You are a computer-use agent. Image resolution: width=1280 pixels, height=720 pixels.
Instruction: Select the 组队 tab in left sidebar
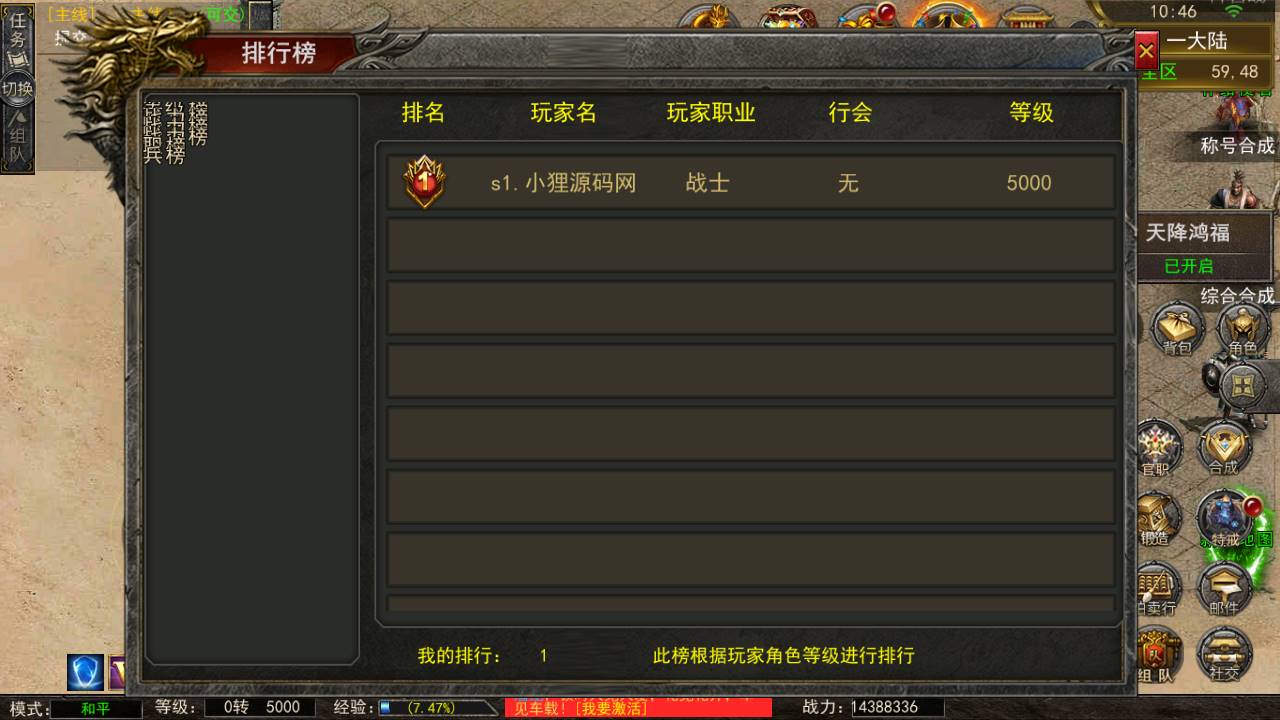(x=17, y=138)
